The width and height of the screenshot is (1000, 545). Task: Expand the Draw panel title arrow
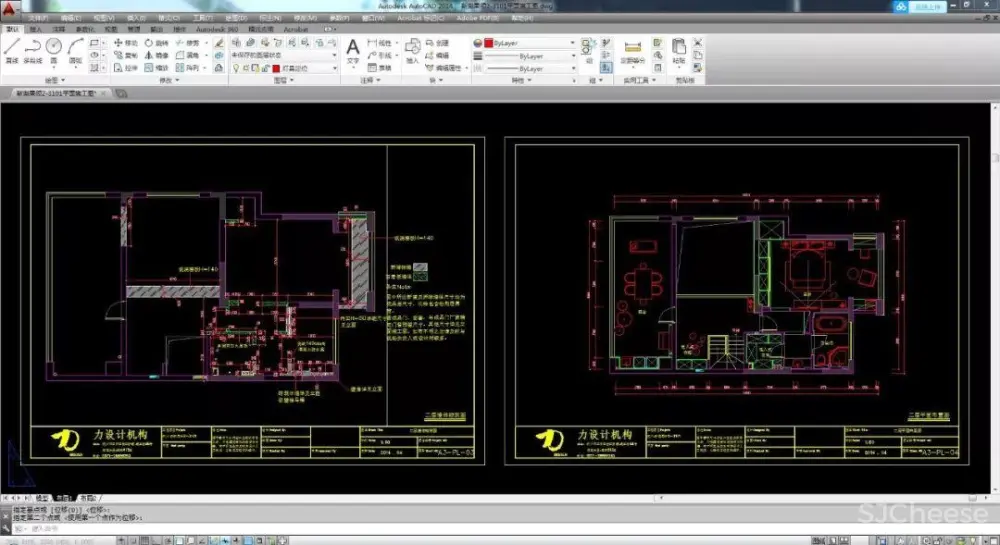pos(64,80)
